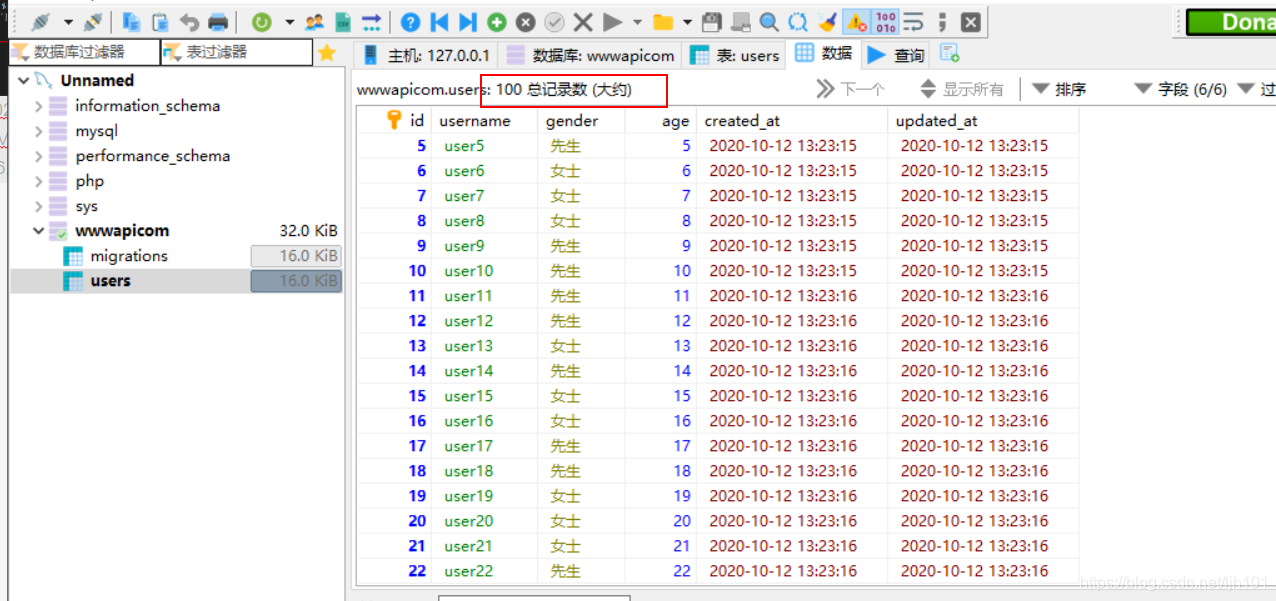Click the print icon
This screenshot has width=1276, height=601.
(217, 21)
